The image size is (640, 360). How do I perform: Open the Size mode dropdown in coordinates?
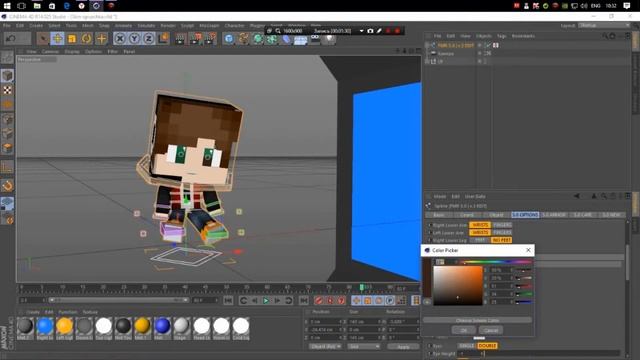point(363,347)
